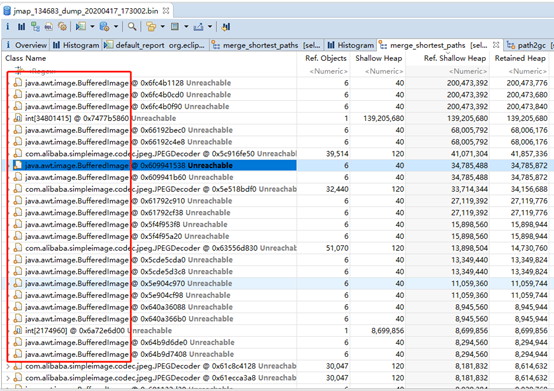Click the Find Object by Address magnifier

[x=132, y=26]
